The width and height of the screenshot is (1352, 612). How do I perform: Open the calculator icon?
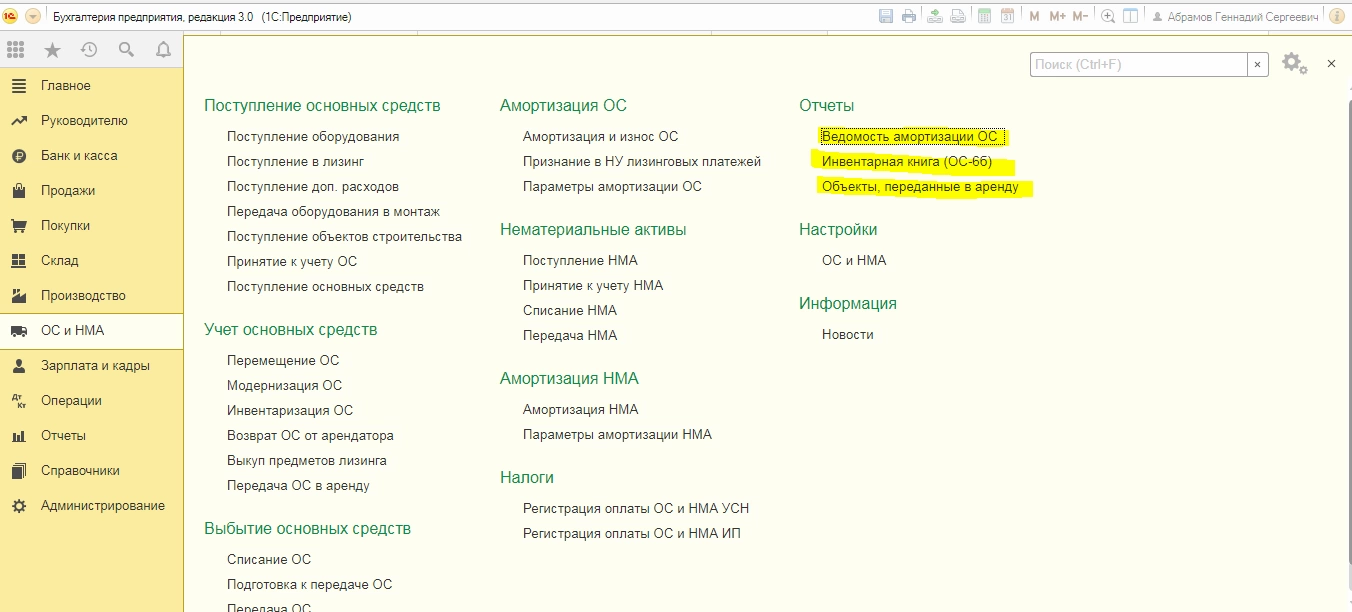[985, 16]
